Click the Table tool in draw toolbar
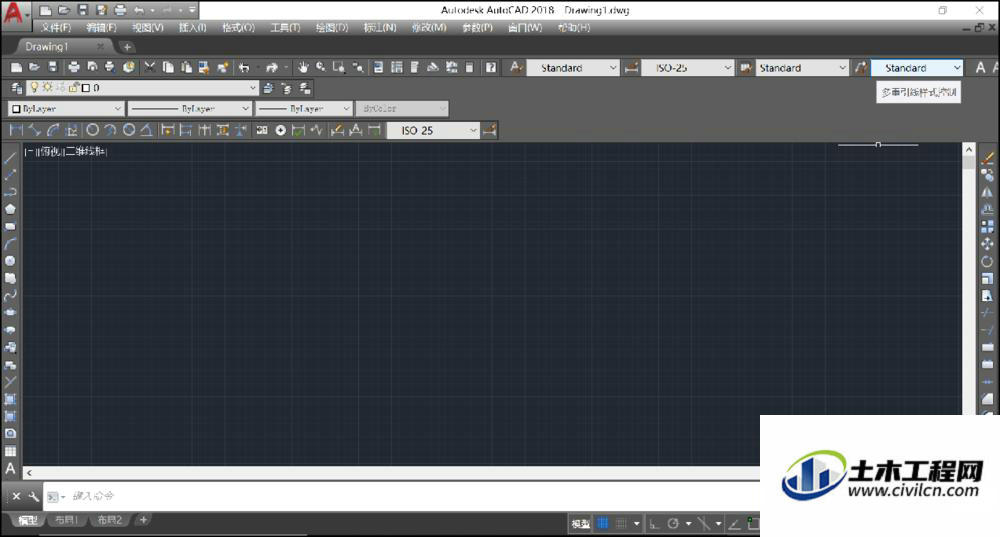The image size is (1000, 537). point(10,451)
